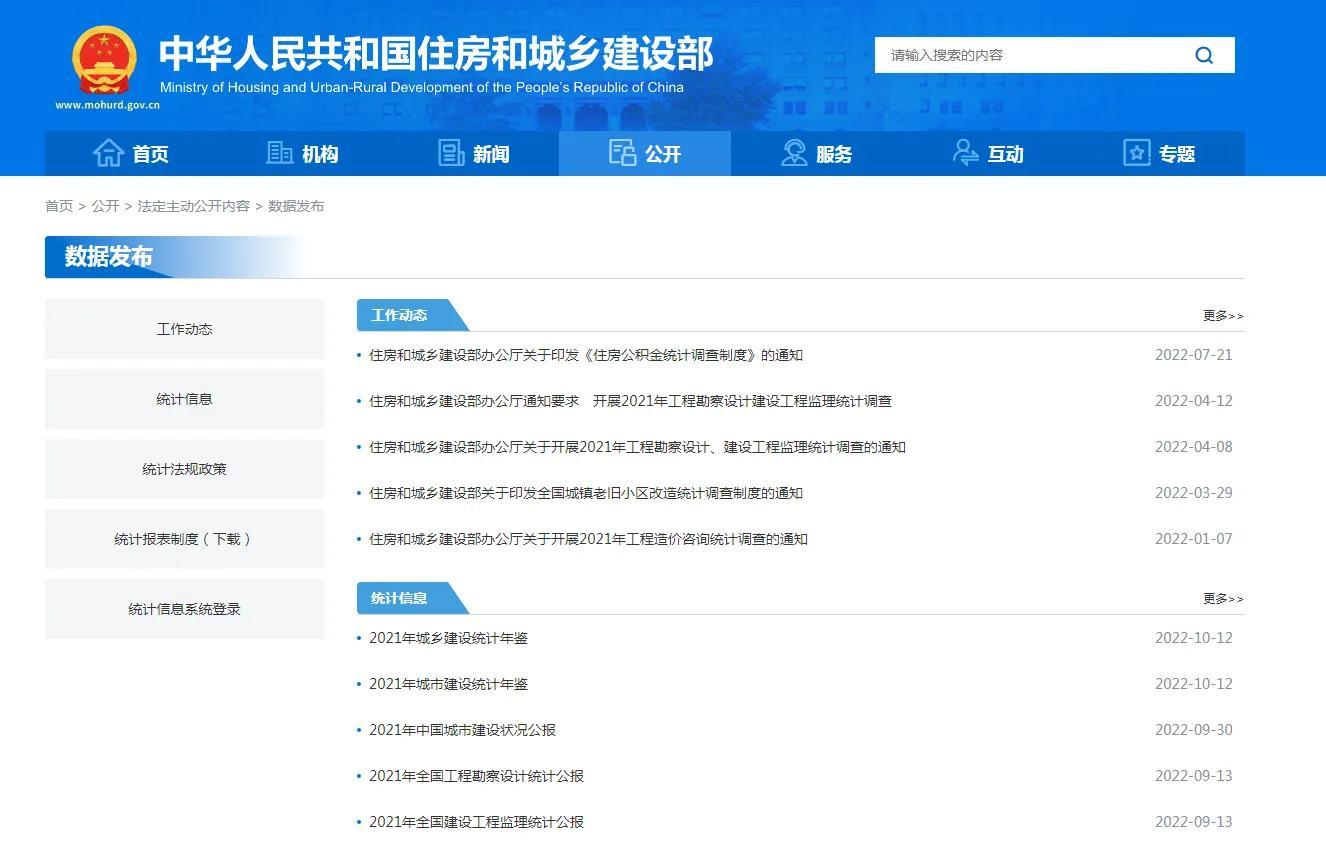Screen dimensions: 1326x858
Task: Click the 中华人民共和国住房和城乡建设部 site title
Action: pos(436,53)
